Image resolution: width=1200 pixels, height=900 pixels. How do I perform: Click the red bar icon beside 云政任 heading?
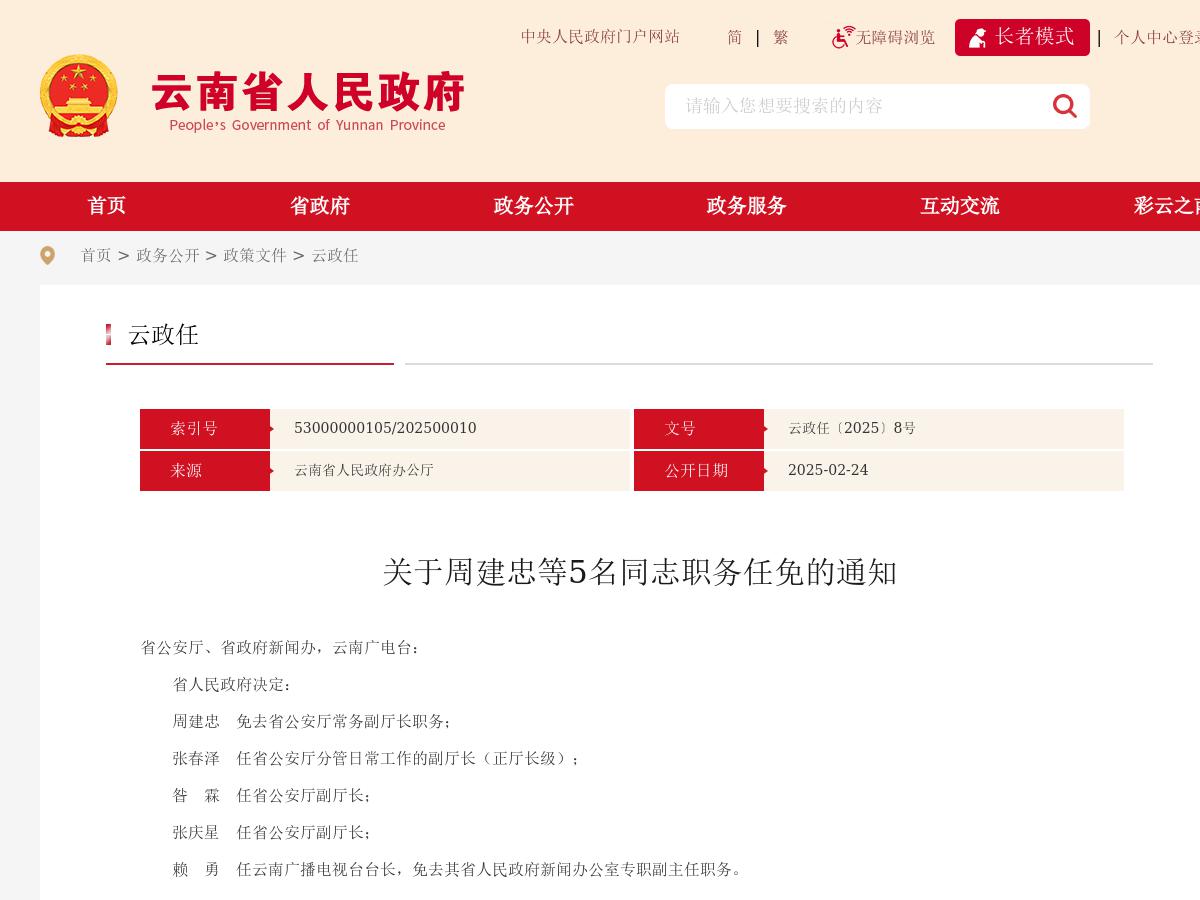coord(110,335)
